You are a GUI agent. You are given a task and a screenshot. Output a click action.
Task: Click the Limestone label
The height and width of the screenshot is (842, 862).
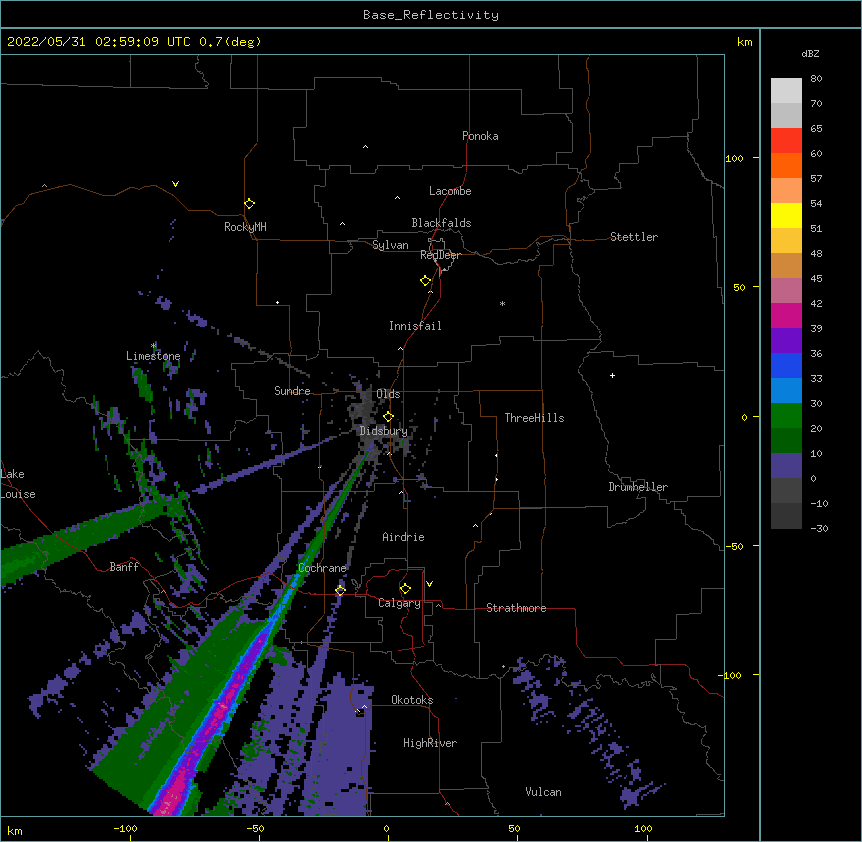153,356
